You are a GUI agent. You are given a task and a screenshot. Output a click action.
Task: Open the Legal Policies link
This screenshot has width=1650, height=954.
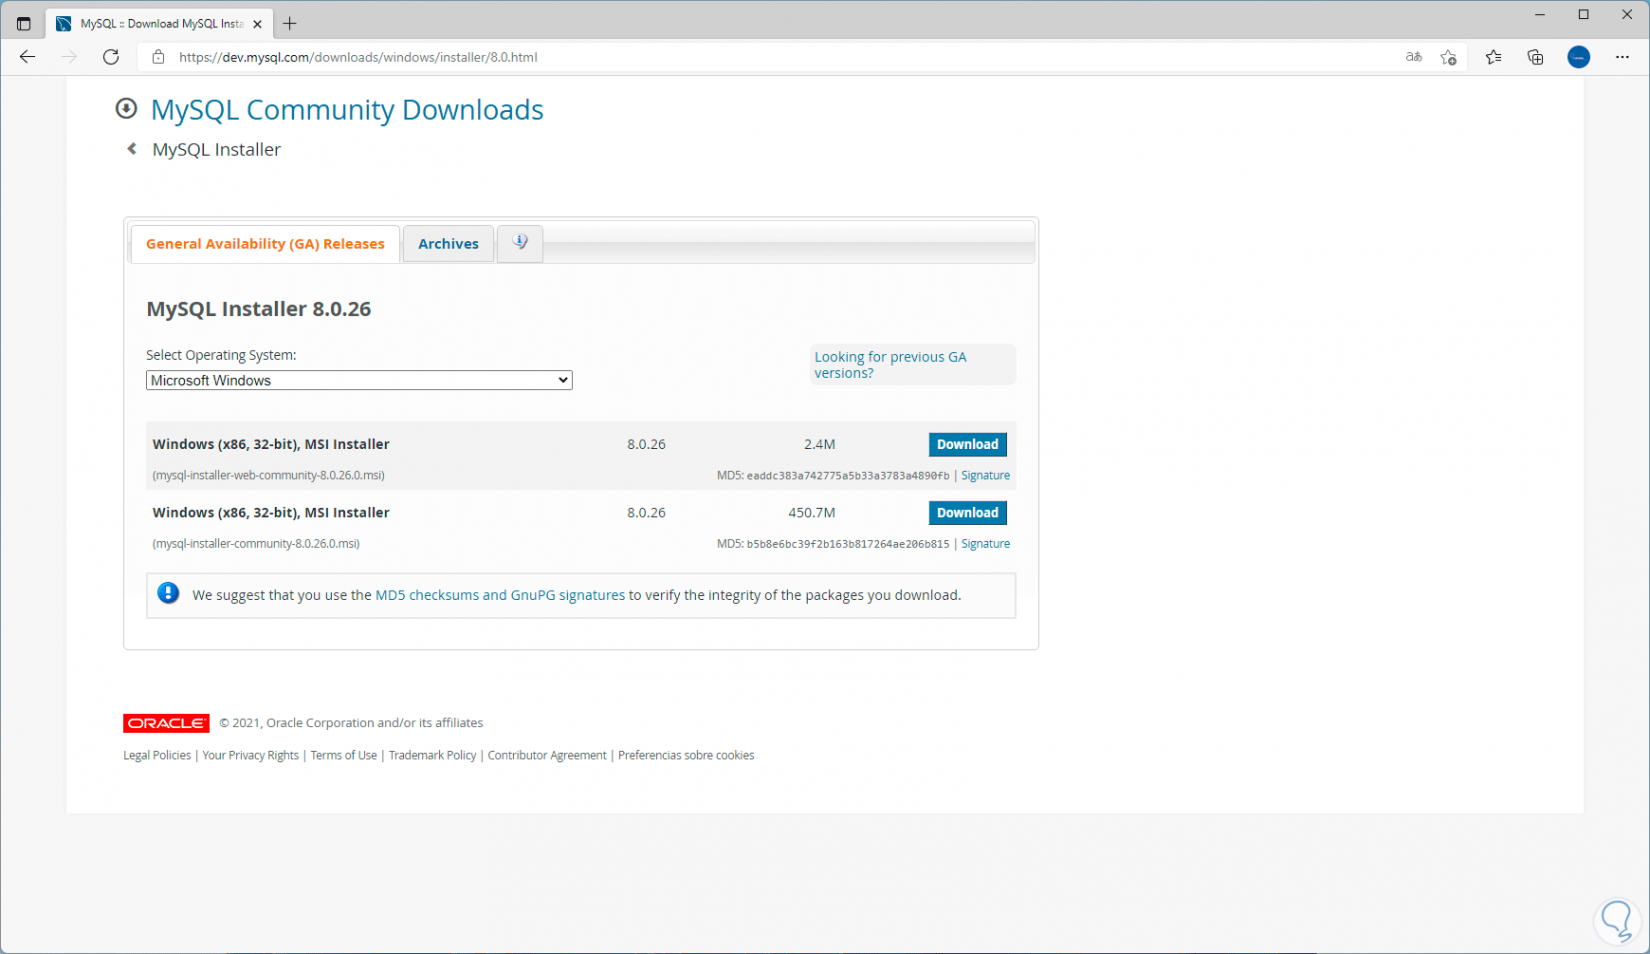[x=157, y=755]
